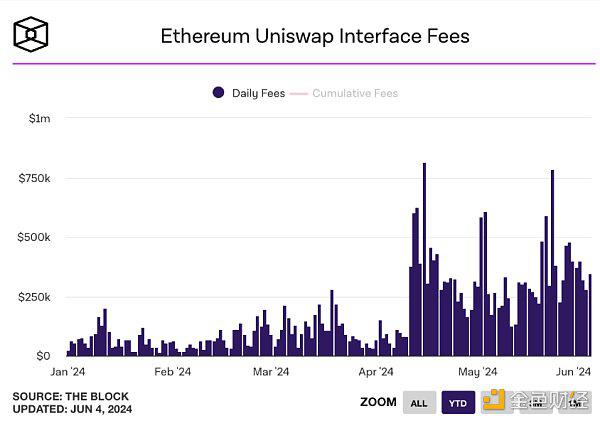Click the $1m y-axis label
This screenshot has width=600, height=421.
(39, 118)
